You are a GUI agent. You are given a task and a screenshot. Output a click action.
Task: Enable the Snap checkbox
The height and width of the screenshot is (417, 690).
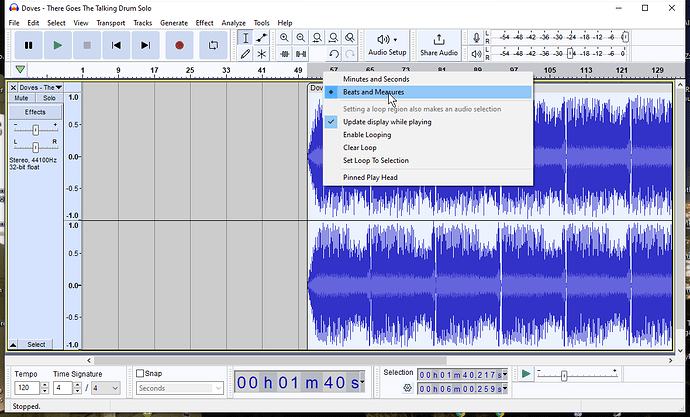point(140,374)
